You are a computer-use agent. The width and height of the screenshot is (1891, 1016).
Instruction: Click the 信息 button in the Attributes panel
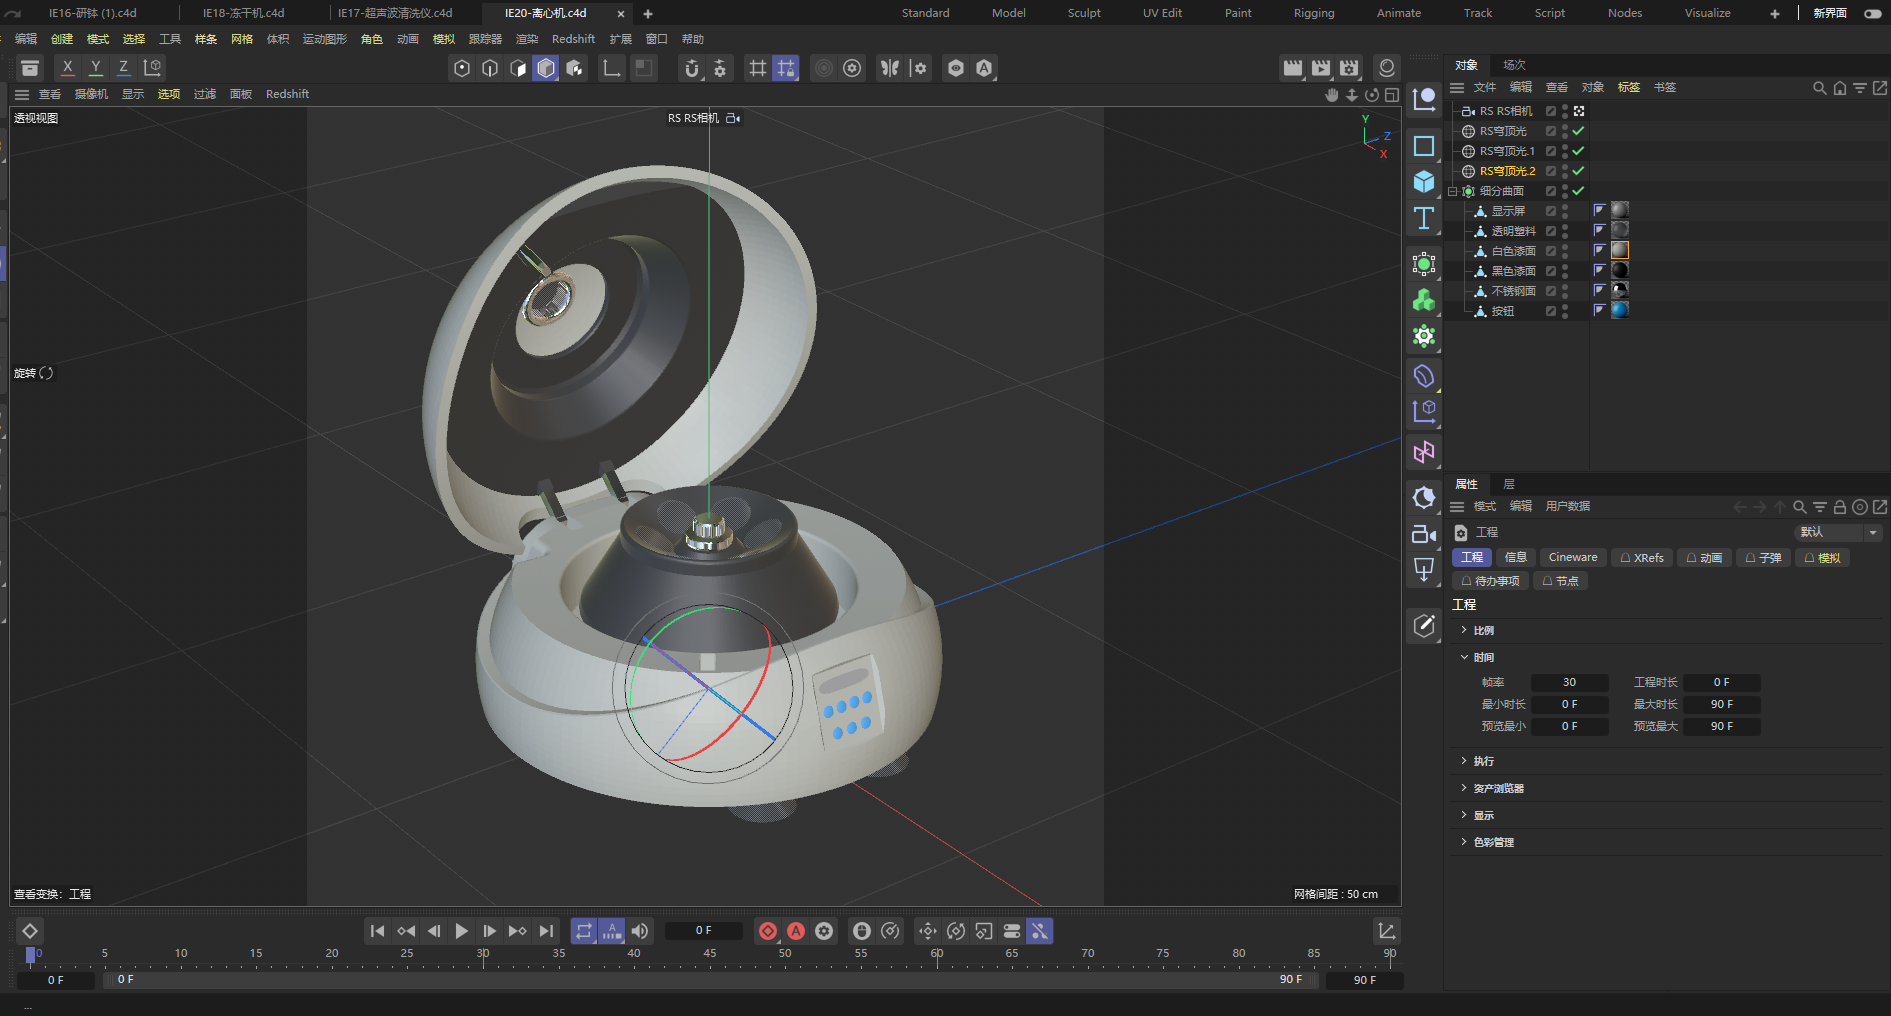(x=1516, y=557)
